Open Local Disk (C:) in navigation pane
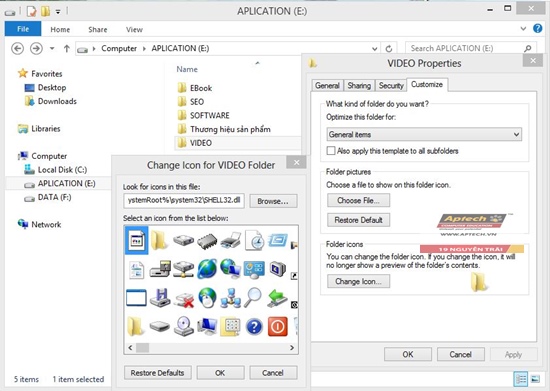 pyautogui.click(x=55, y=170)
